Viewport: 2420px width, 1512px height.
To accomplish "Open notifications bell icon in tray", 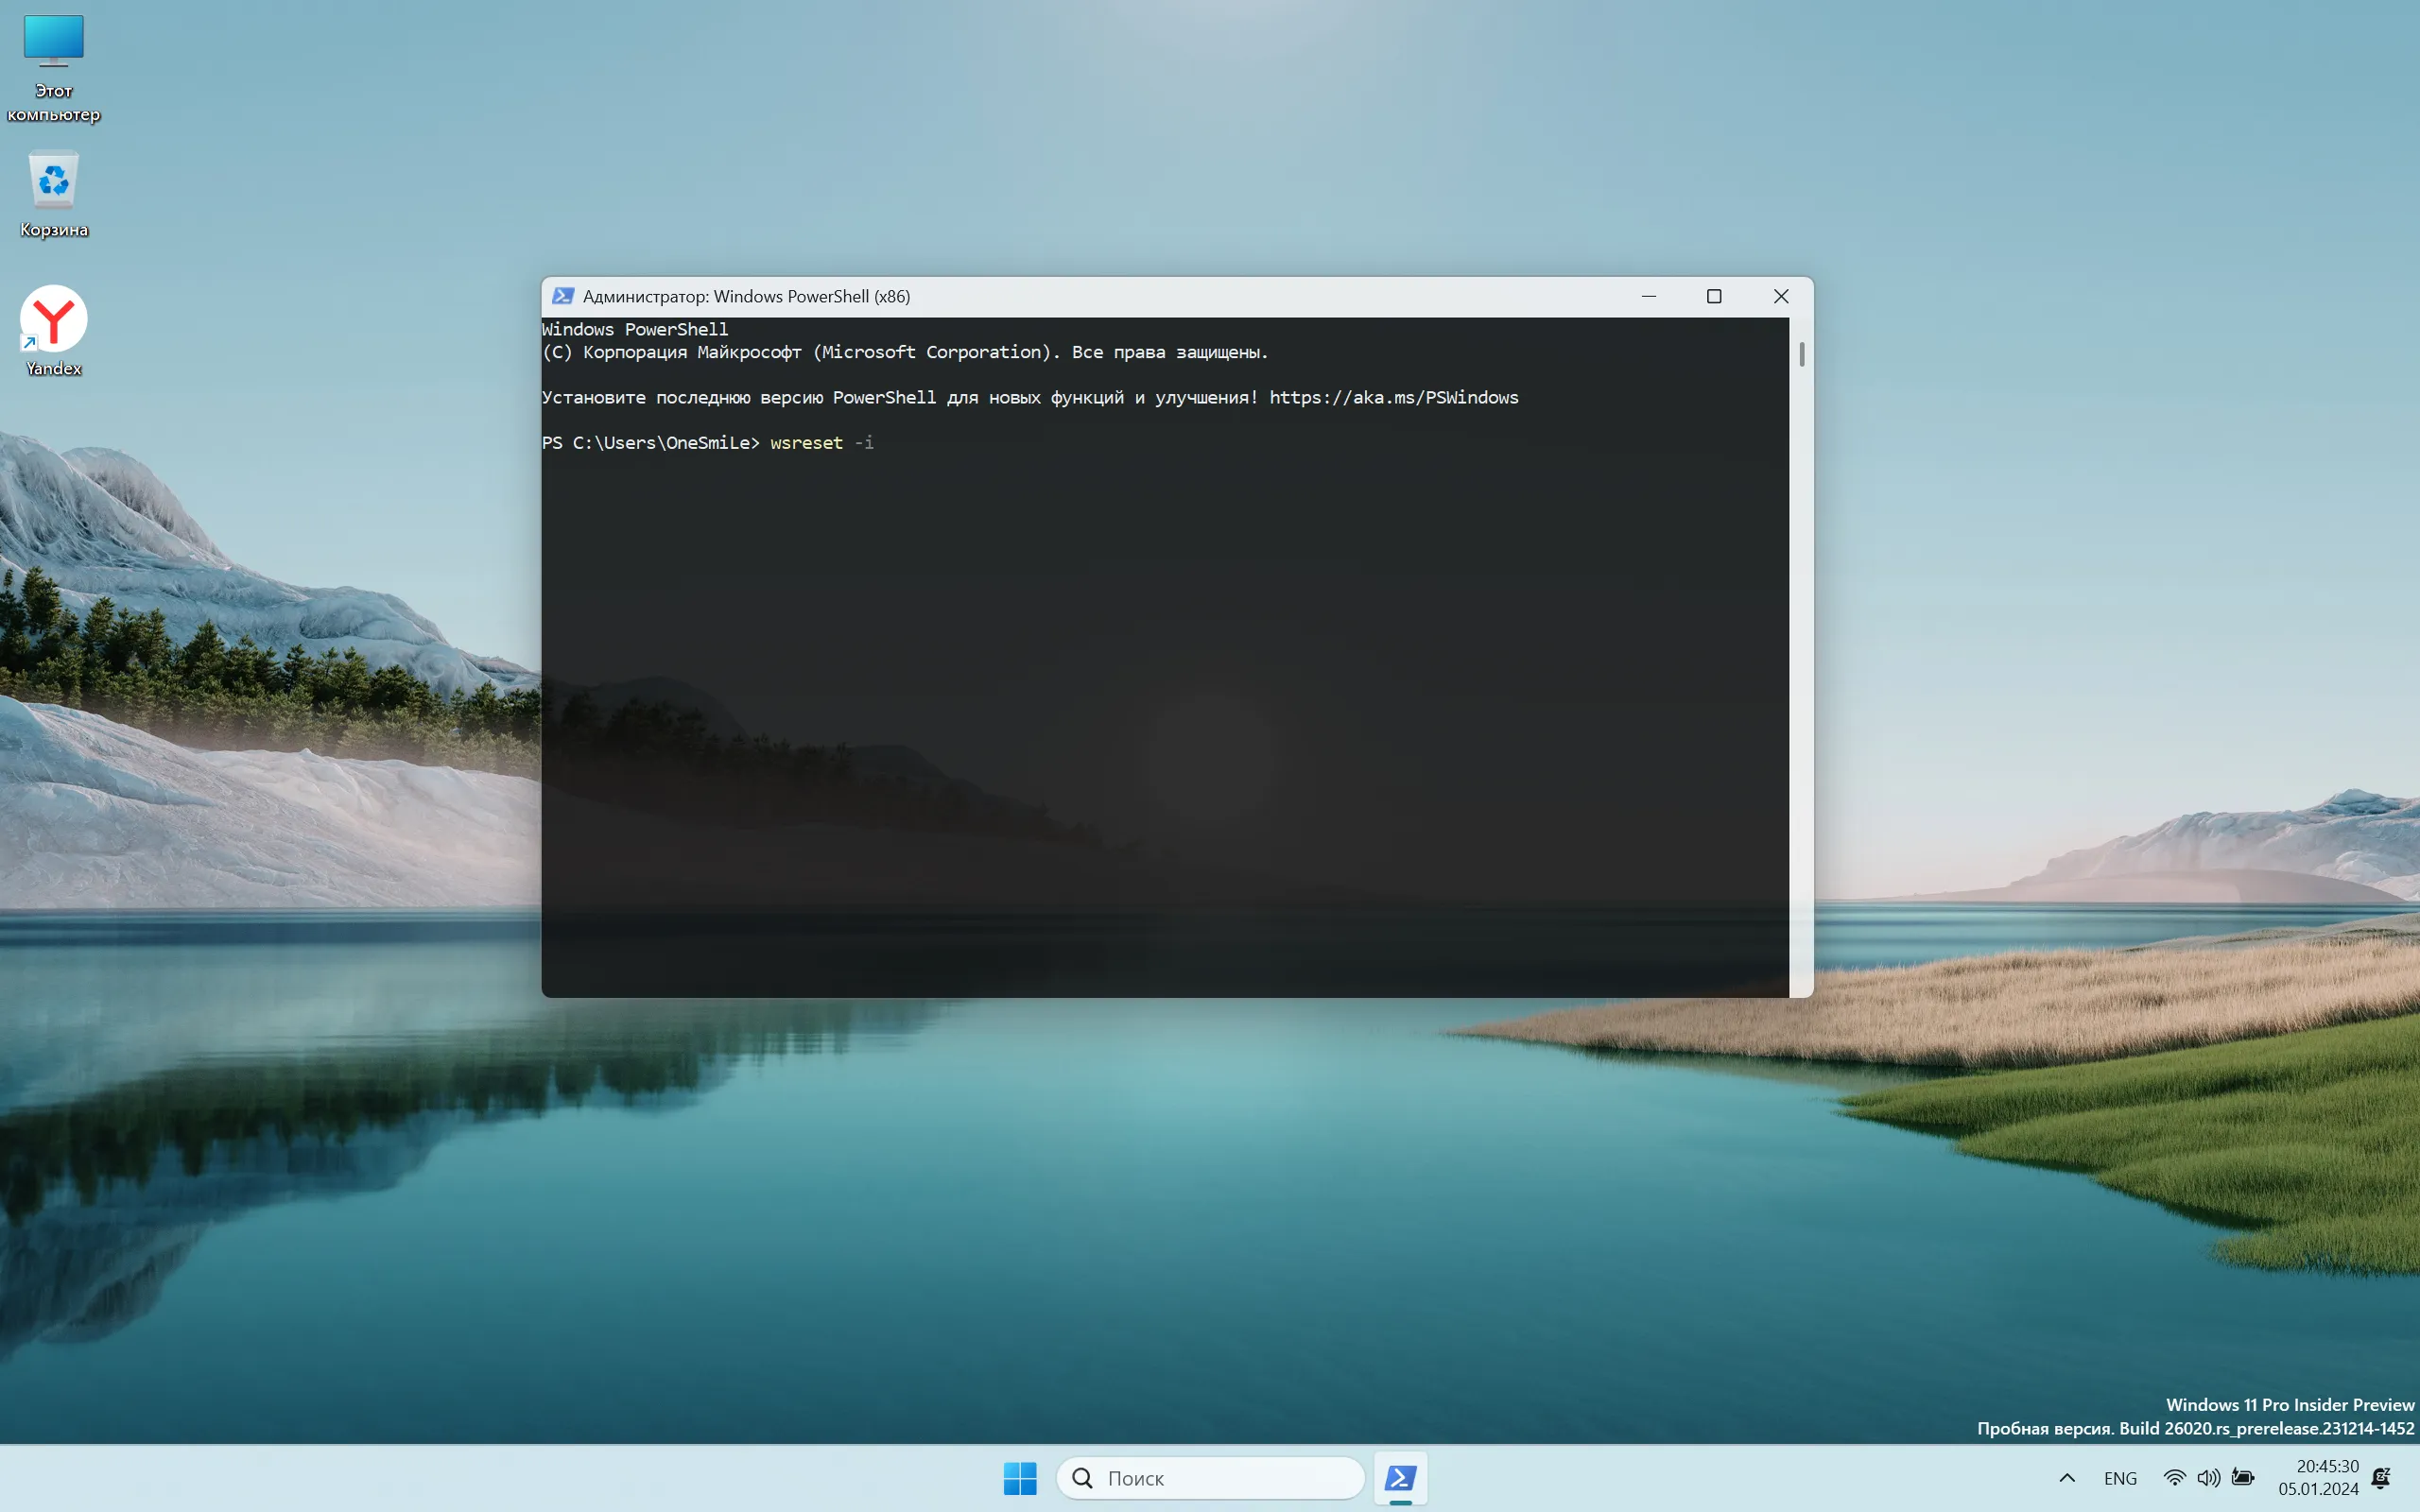I will pyautogui.click(x=2382, y=1478).
